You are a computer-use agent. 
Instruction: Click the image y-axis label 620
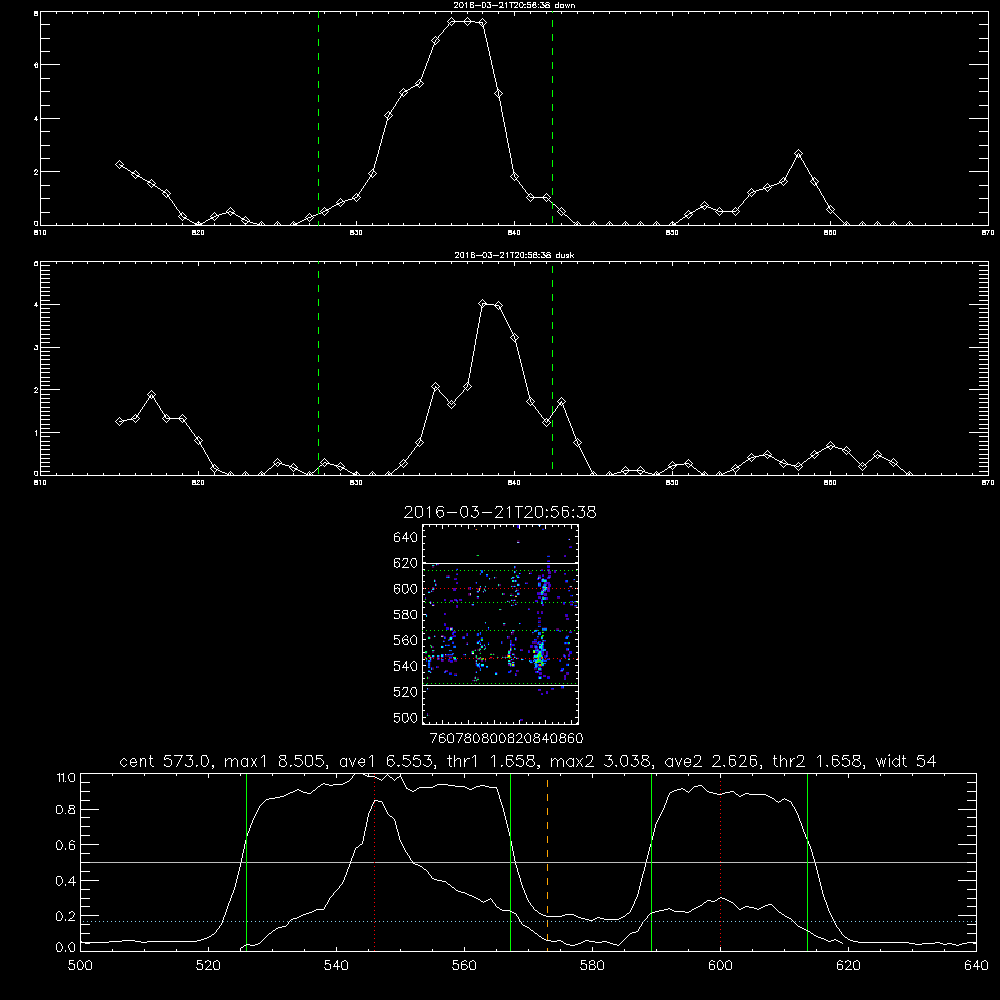point(405,563)
